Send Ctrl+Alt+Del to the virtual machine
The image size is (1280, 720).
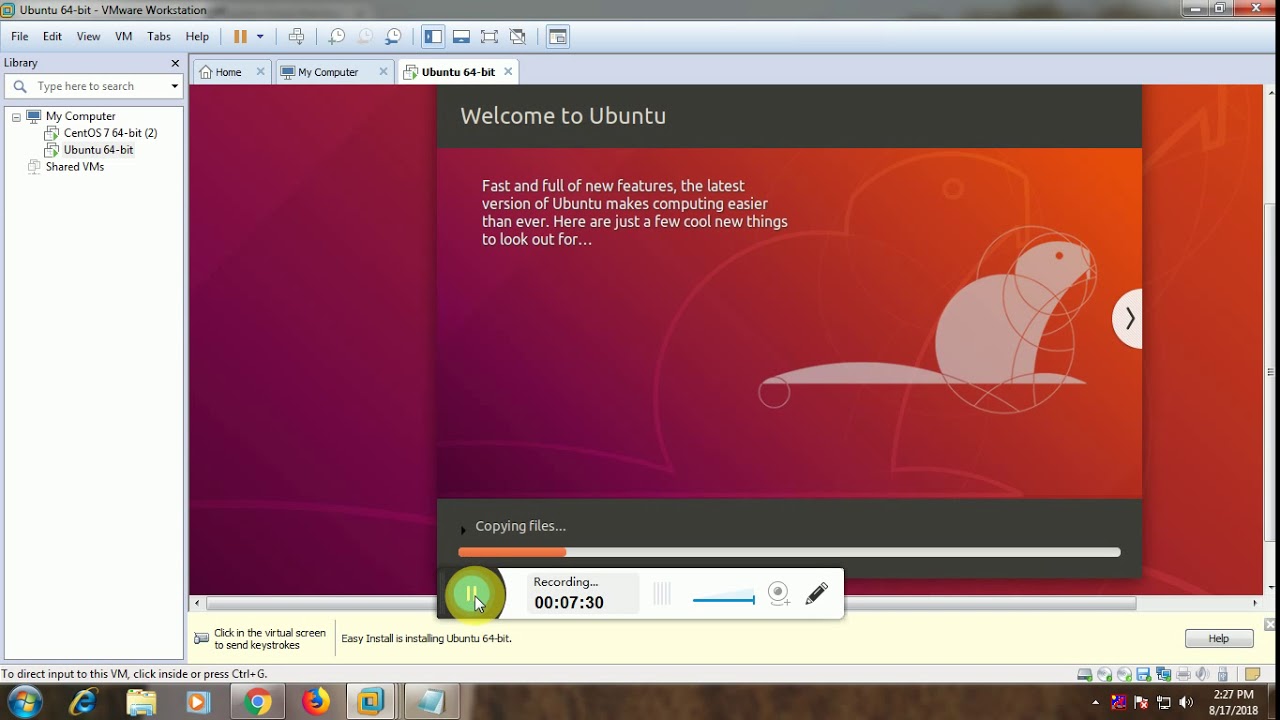pos(296,36)
